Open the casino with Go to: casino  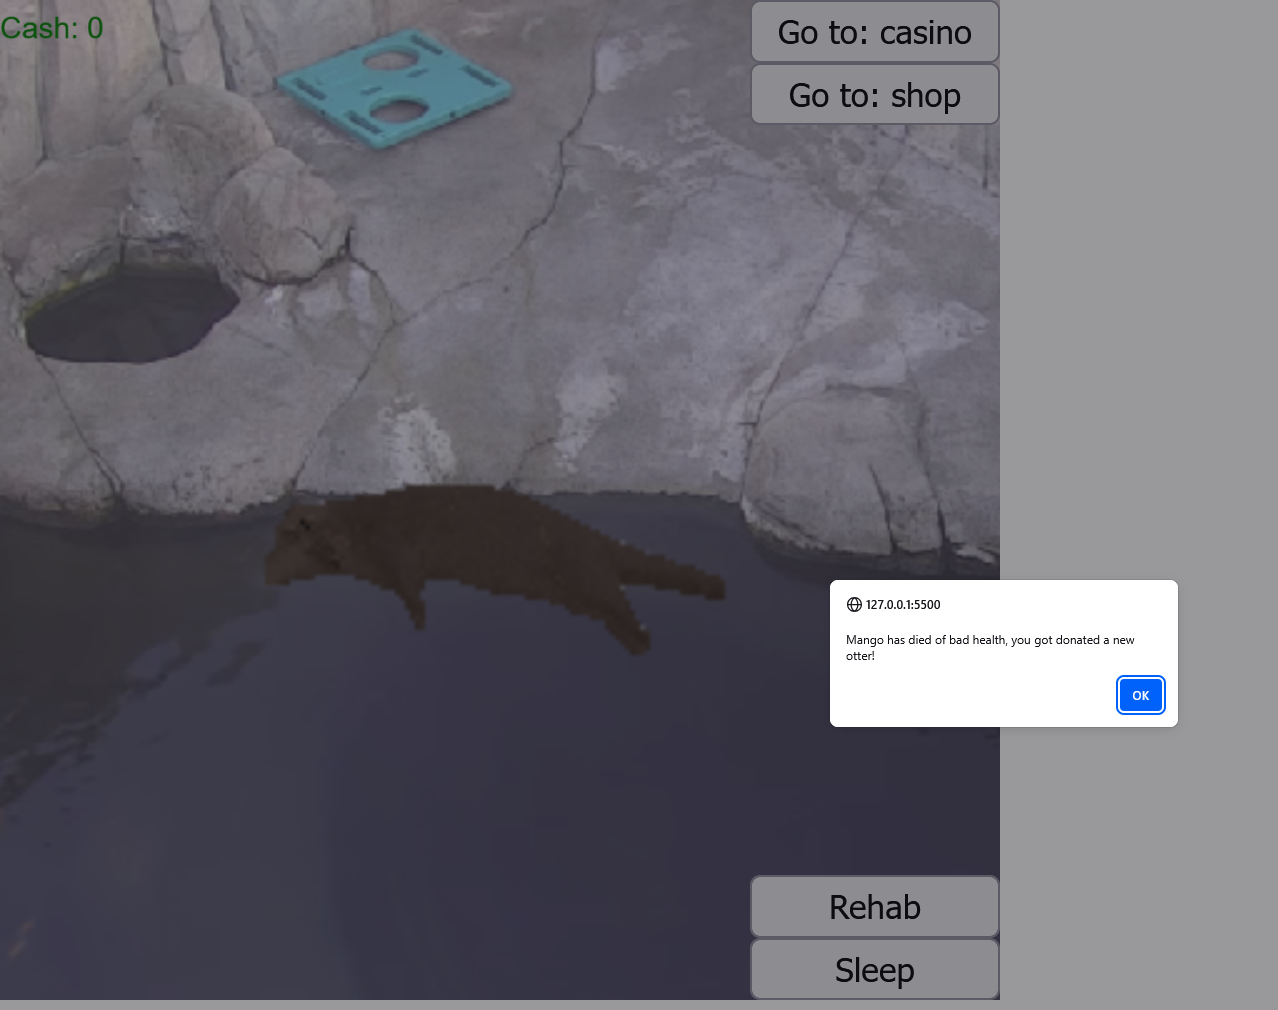[x=874, y=31]
